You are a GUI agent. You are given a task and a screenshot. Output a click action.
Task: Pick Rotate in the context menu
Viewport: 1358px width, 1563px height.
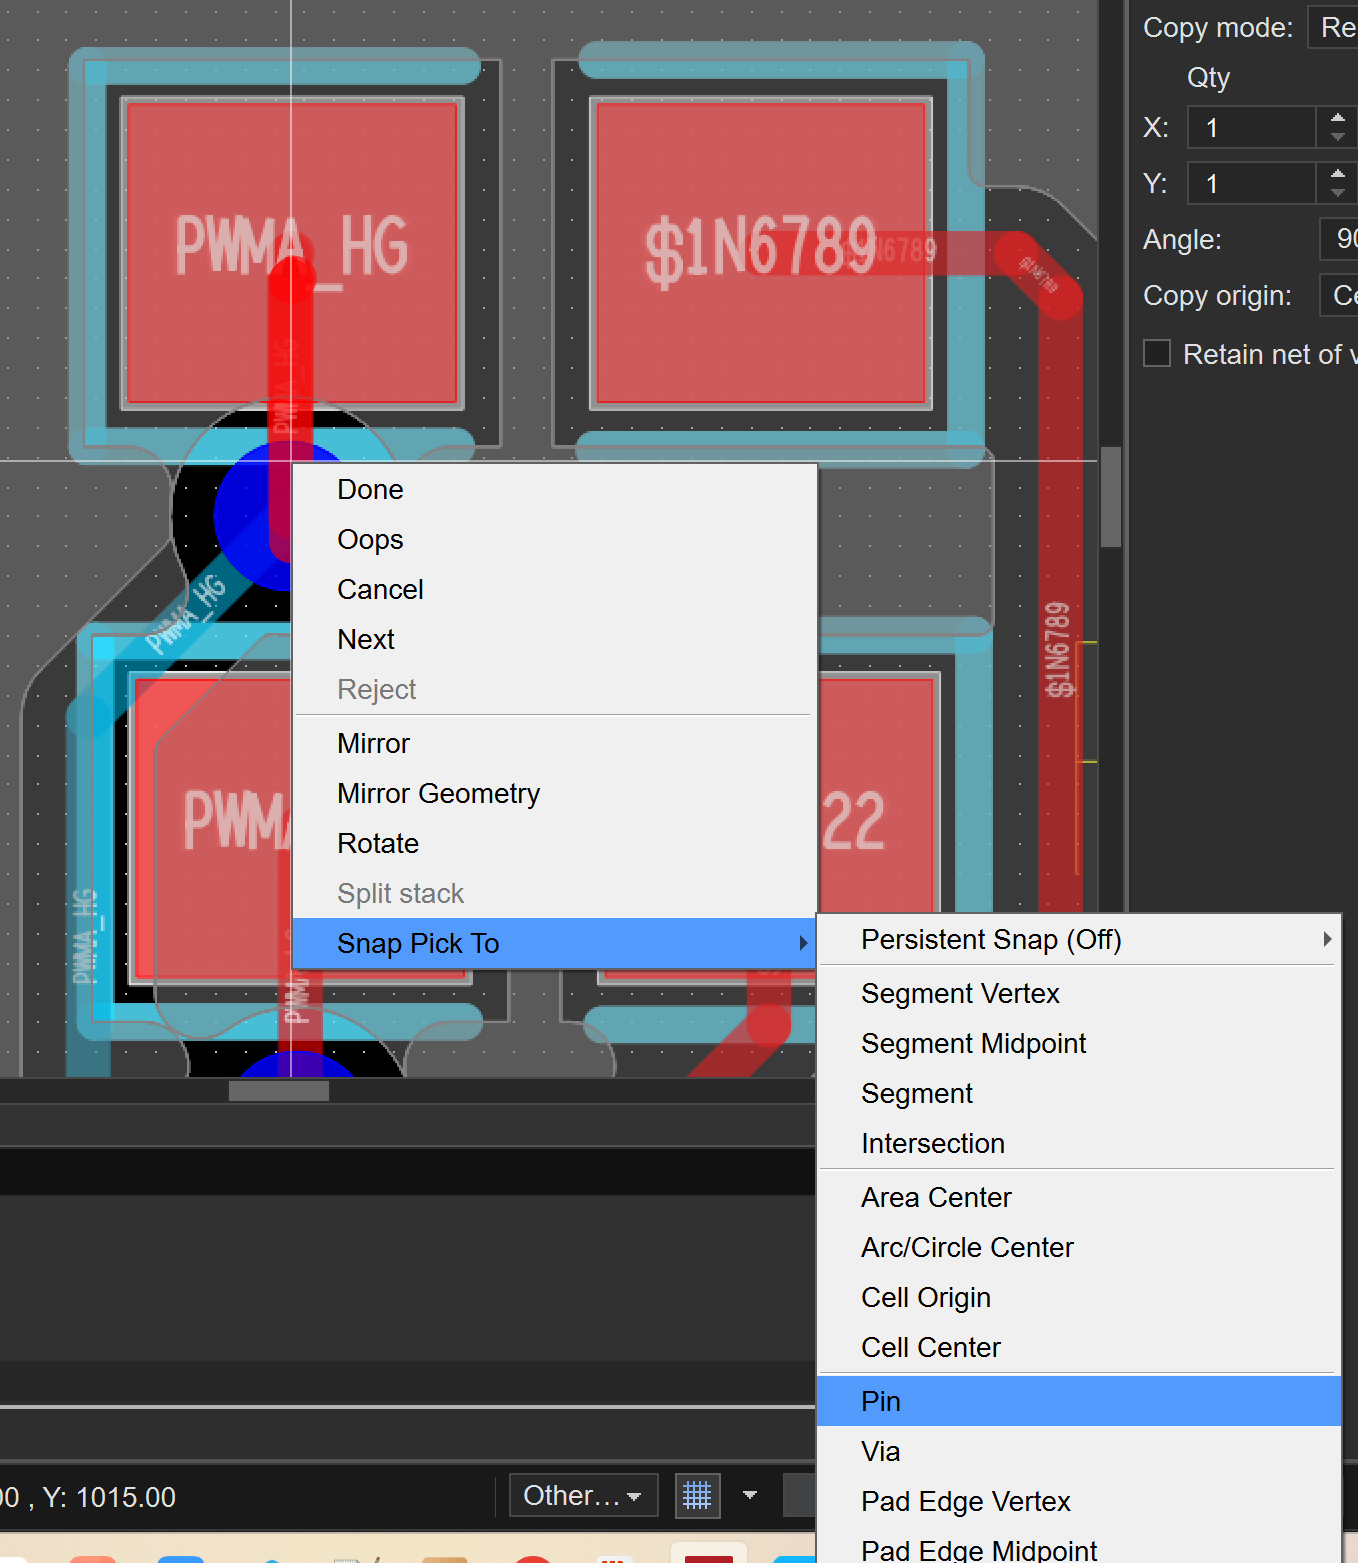(x=378, y=844)
